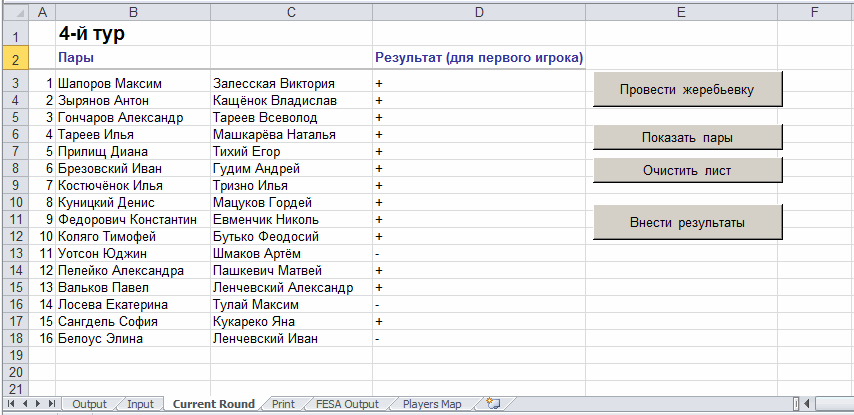854x415 pixels.
Task: Open the FESA Output sheet tab
Action: click(347, 404)
